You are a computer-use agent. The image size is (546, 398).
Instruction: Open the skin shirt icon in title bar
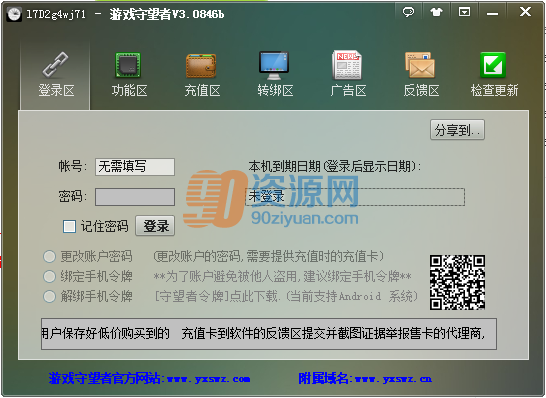(436, 12)
